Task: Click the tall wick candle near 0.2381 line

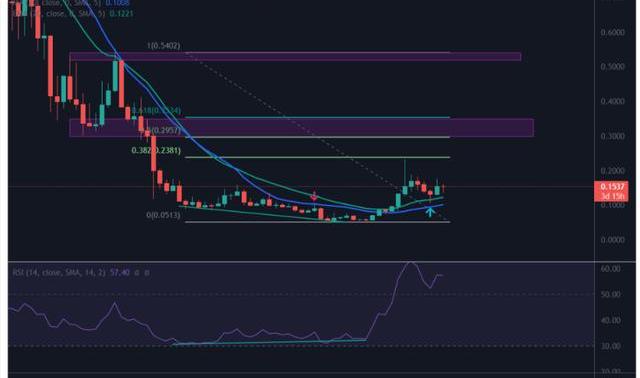Action: tap(405, 176)
